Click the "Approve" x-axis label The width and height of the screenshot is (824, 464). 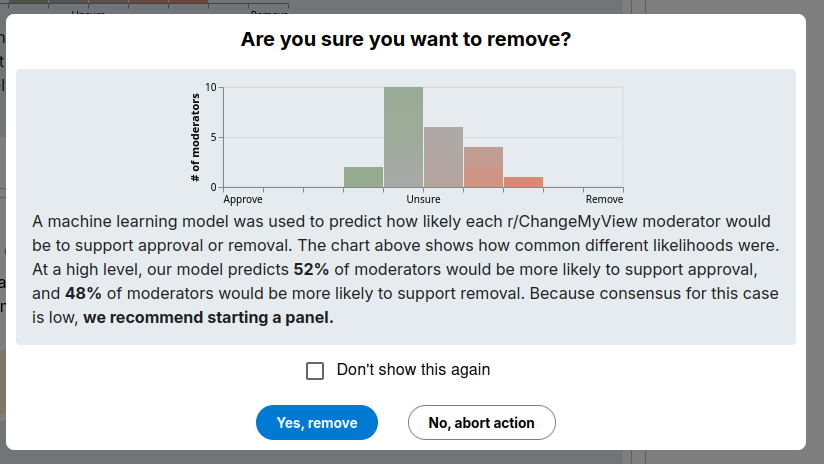point(243,199)
